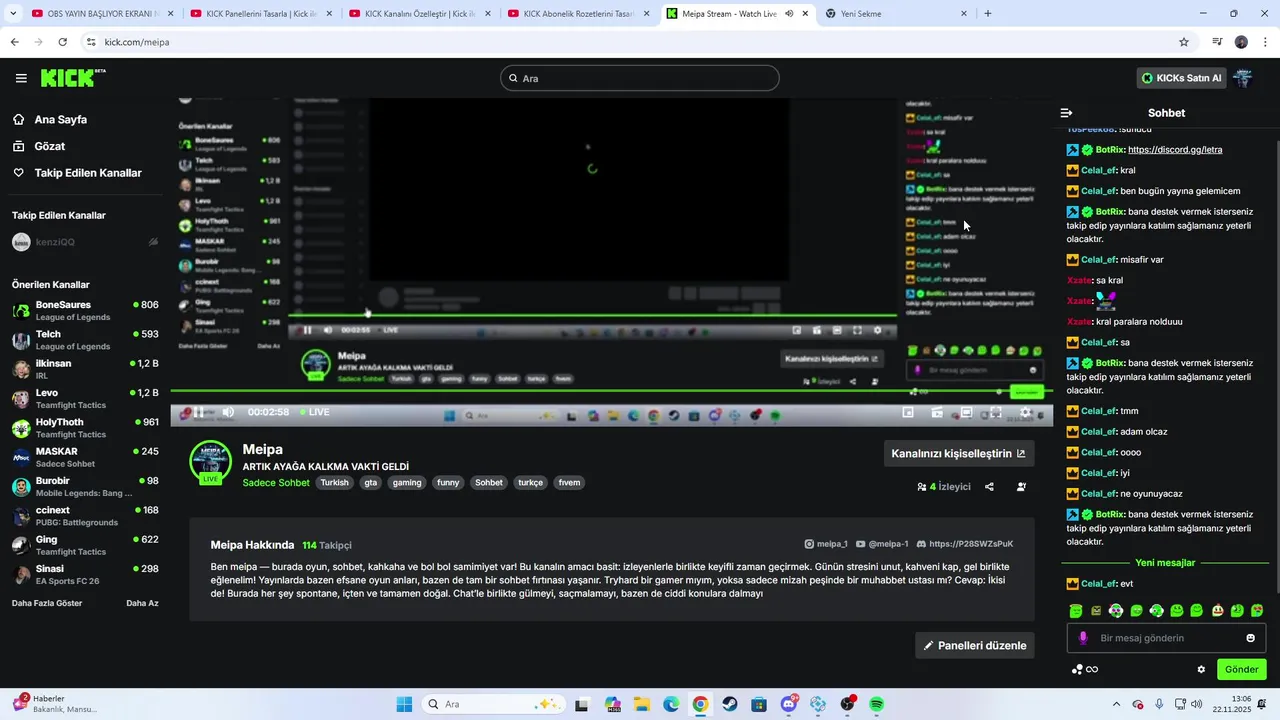
Task: Select the gaming tag
Action: tap(407, 483)
